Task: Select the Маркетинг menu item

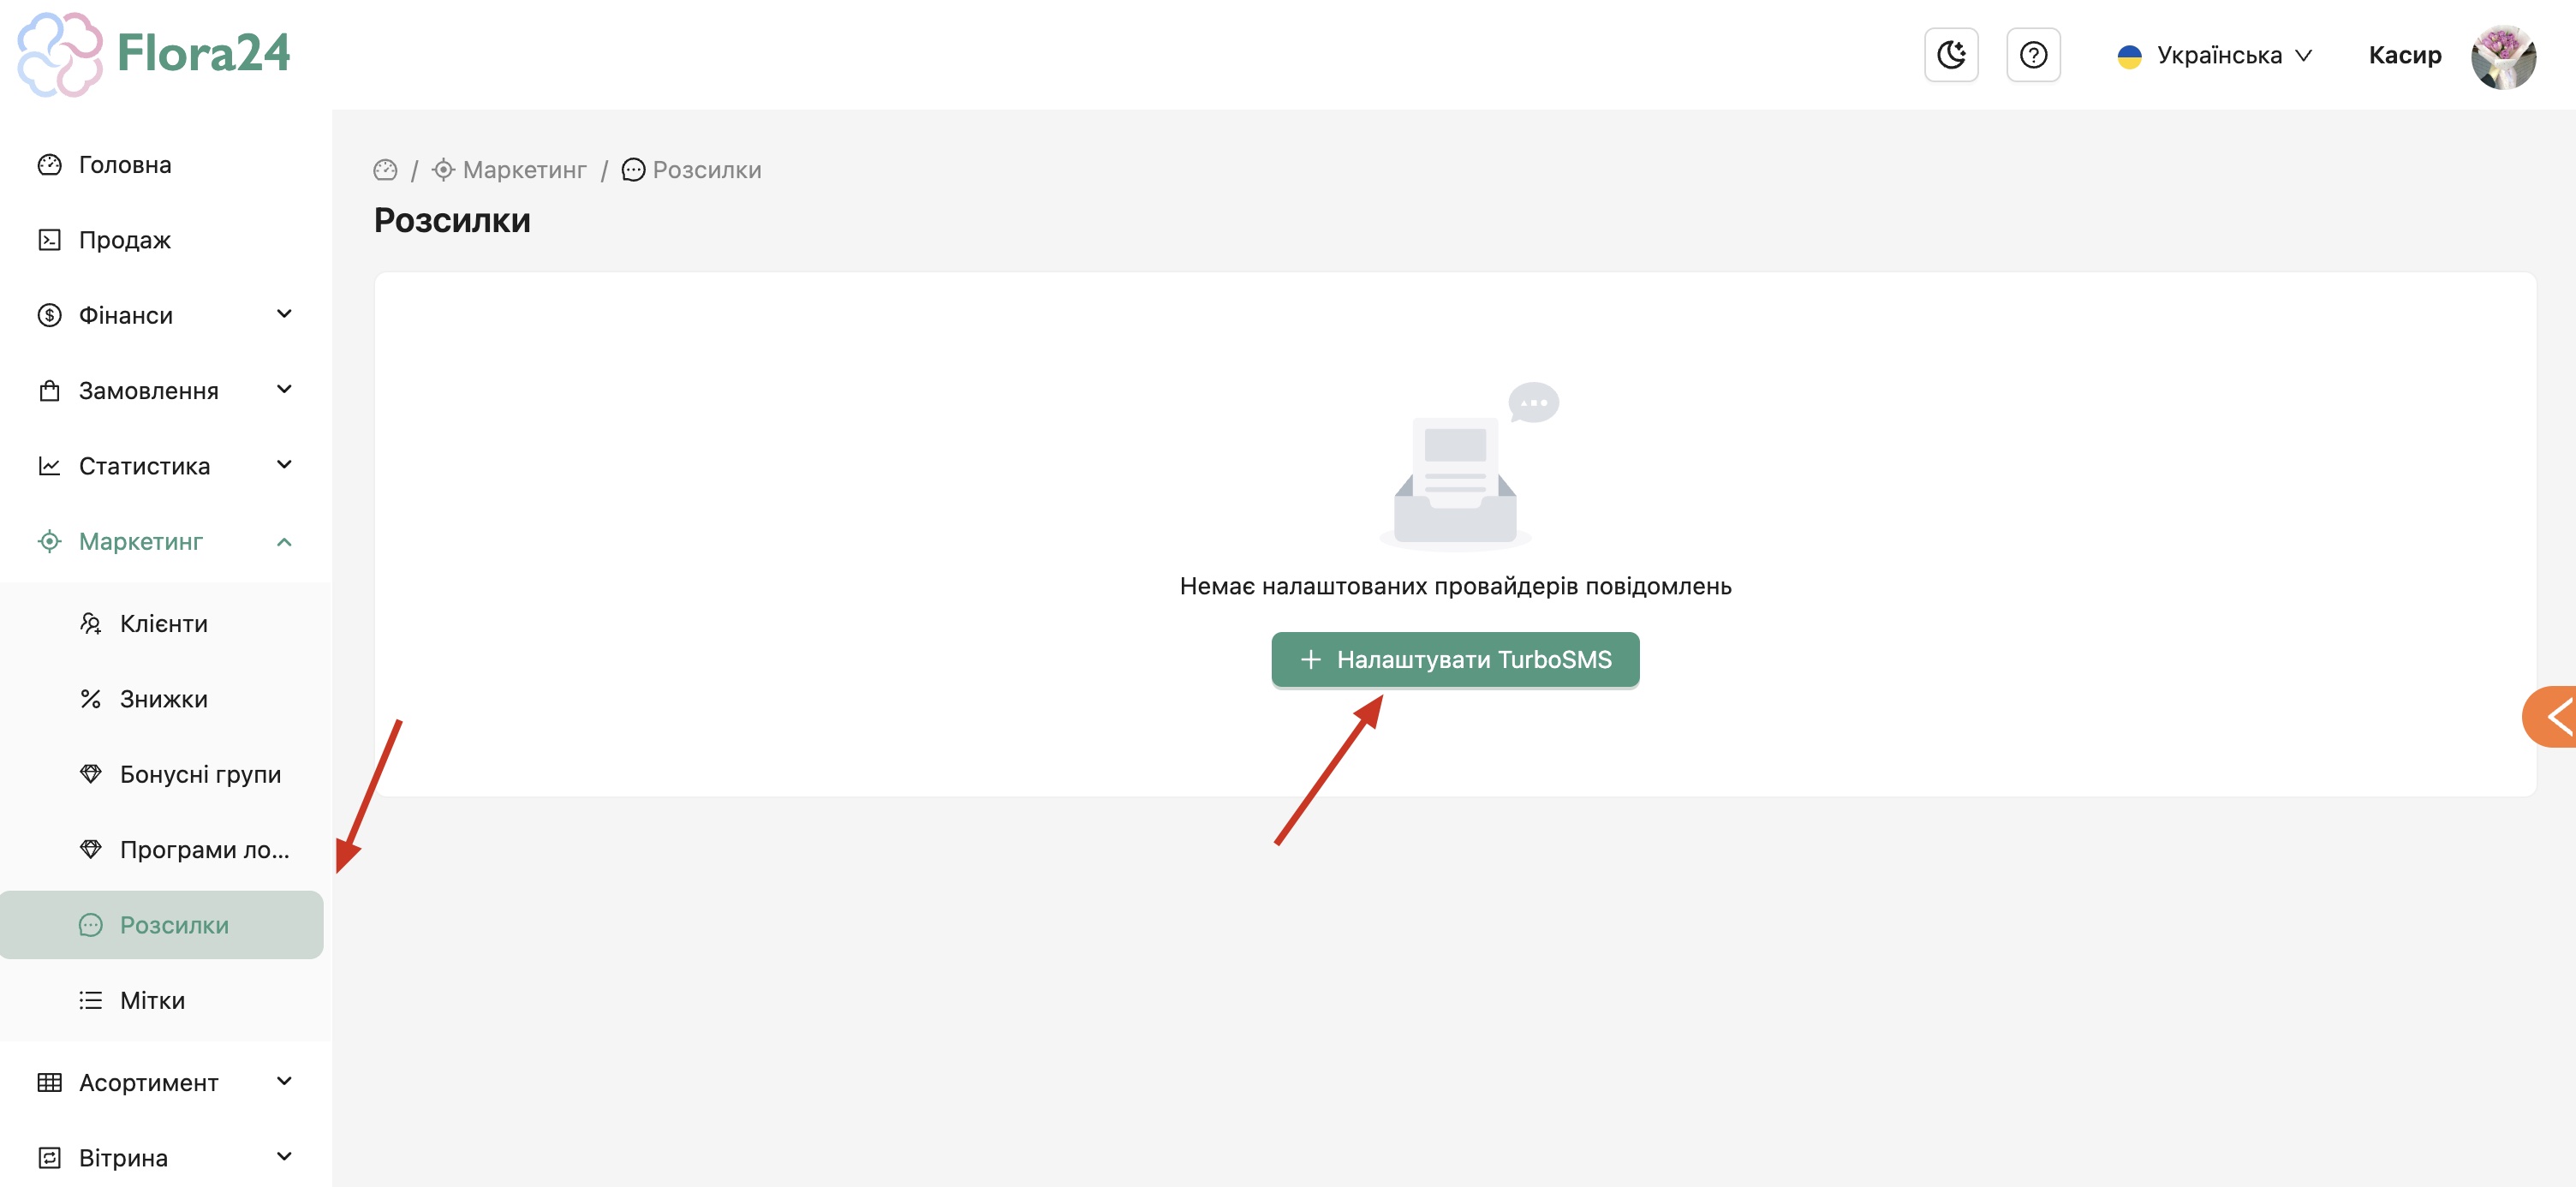Action: [166, 541]
